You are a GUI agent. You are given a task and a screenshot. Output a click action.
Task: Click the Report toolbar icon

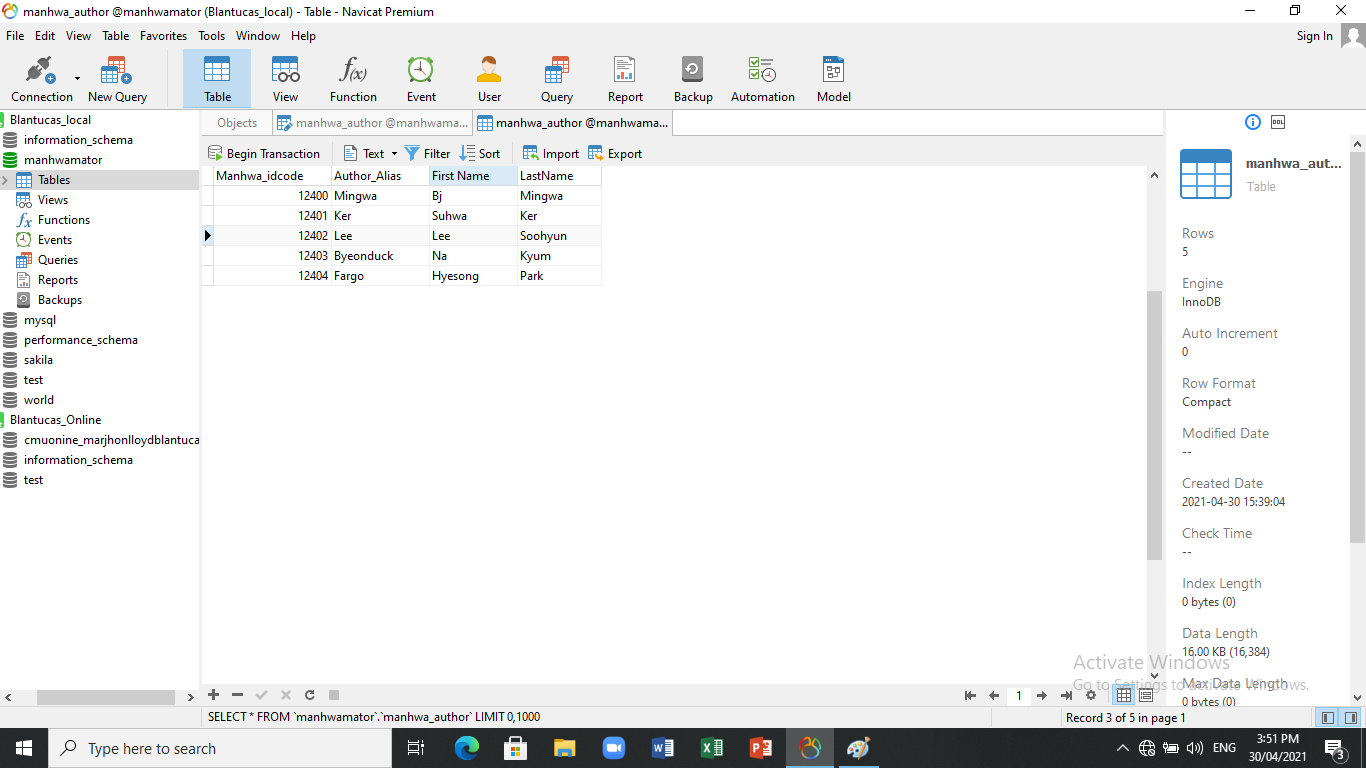625,79
